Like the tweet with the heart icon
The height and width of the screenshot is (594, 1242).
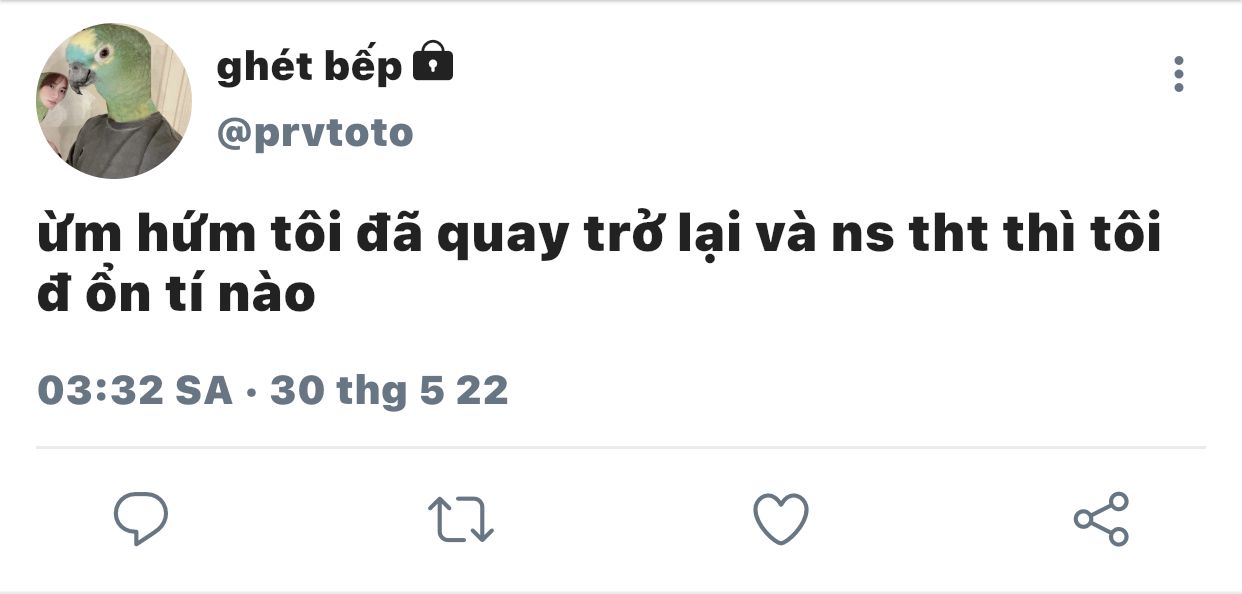(780, 520)
